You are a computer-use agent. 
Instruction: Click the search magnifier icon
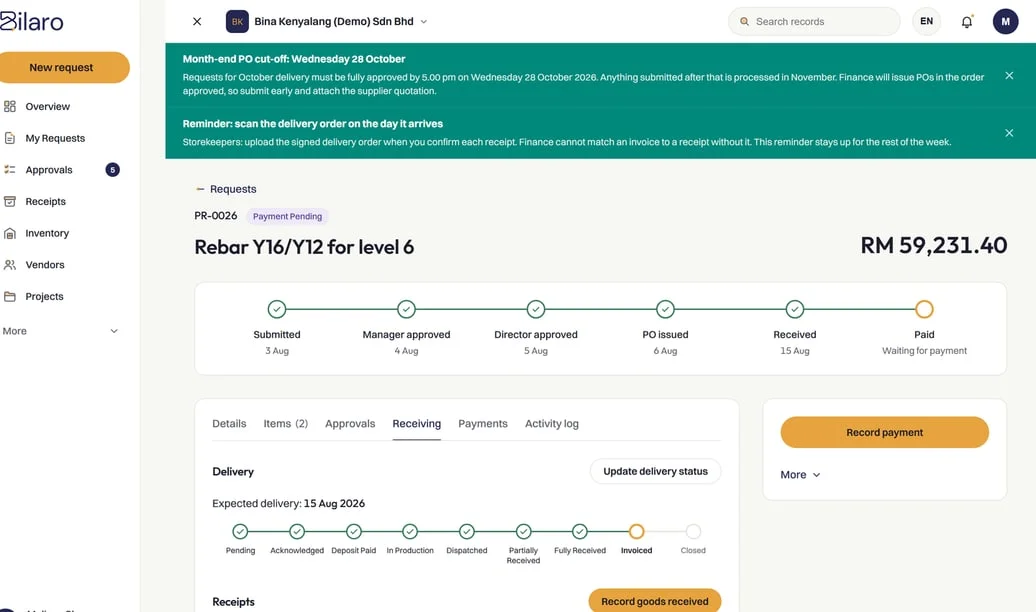pyautogui.click(x=744, y=21)
